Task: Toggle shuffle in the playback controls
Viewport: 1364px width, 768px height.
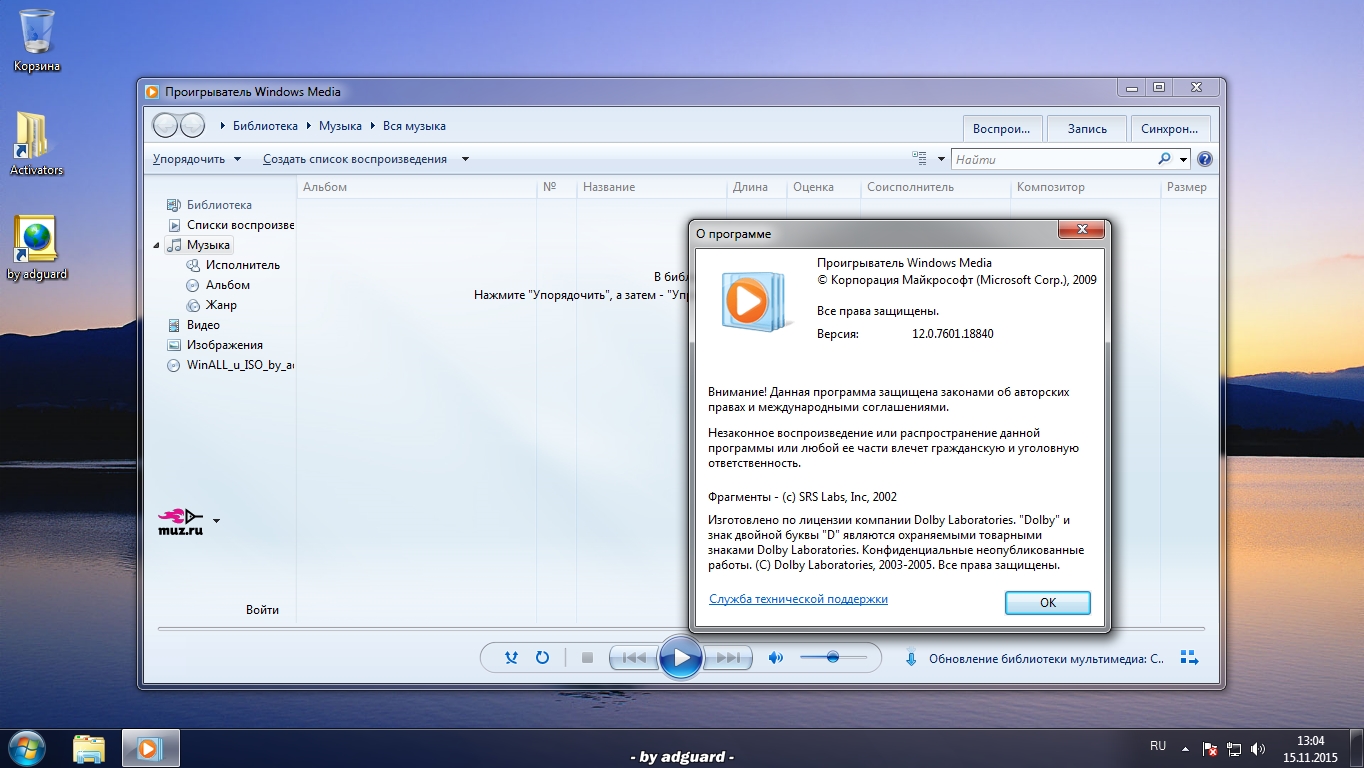Action: tap(511, 657)
